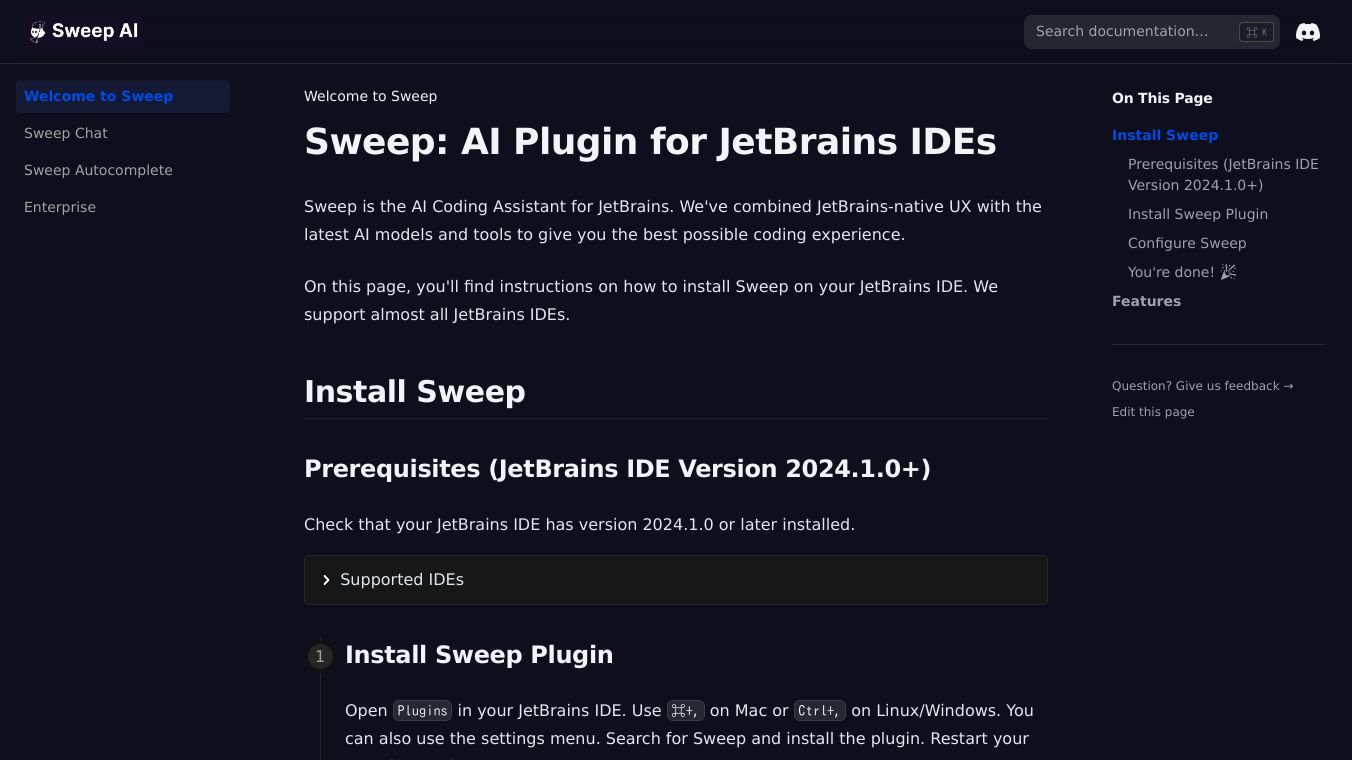Screen dimensions: 1352x760
Task: Jump to Prerequisites section in outline
Action: tap(1223, 174)
